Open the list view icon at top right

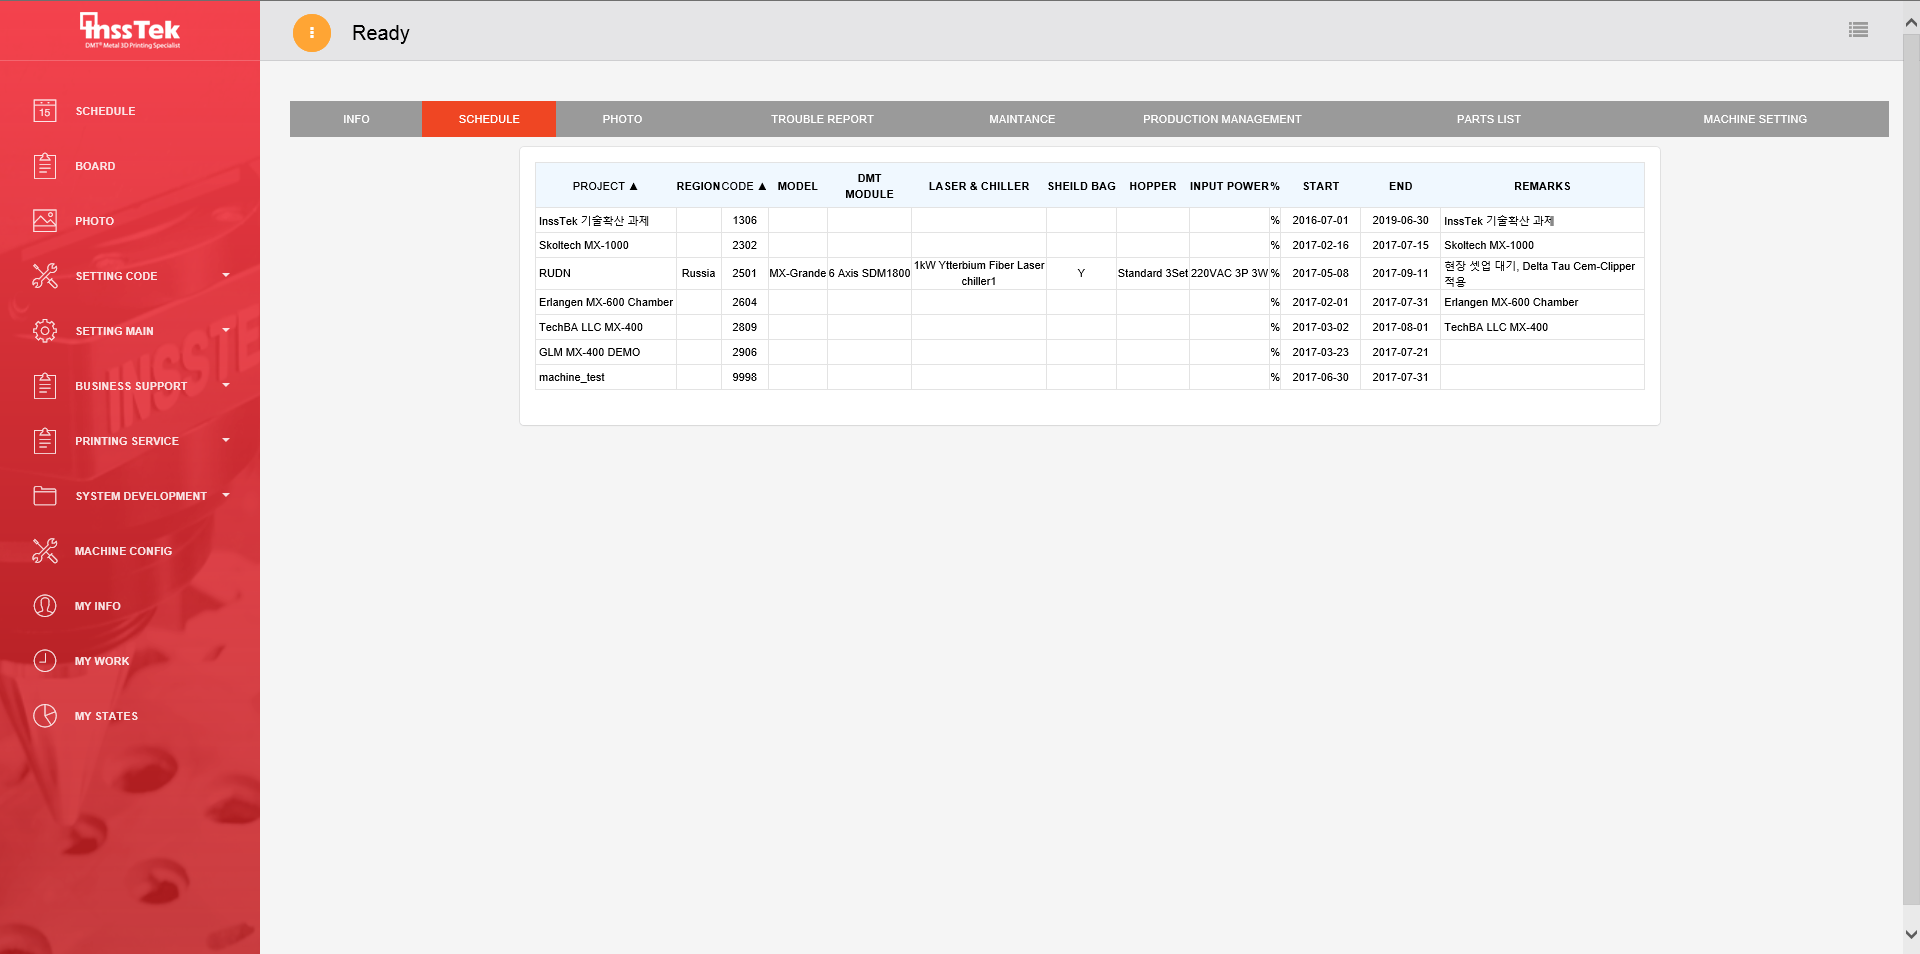(1858, 30)
